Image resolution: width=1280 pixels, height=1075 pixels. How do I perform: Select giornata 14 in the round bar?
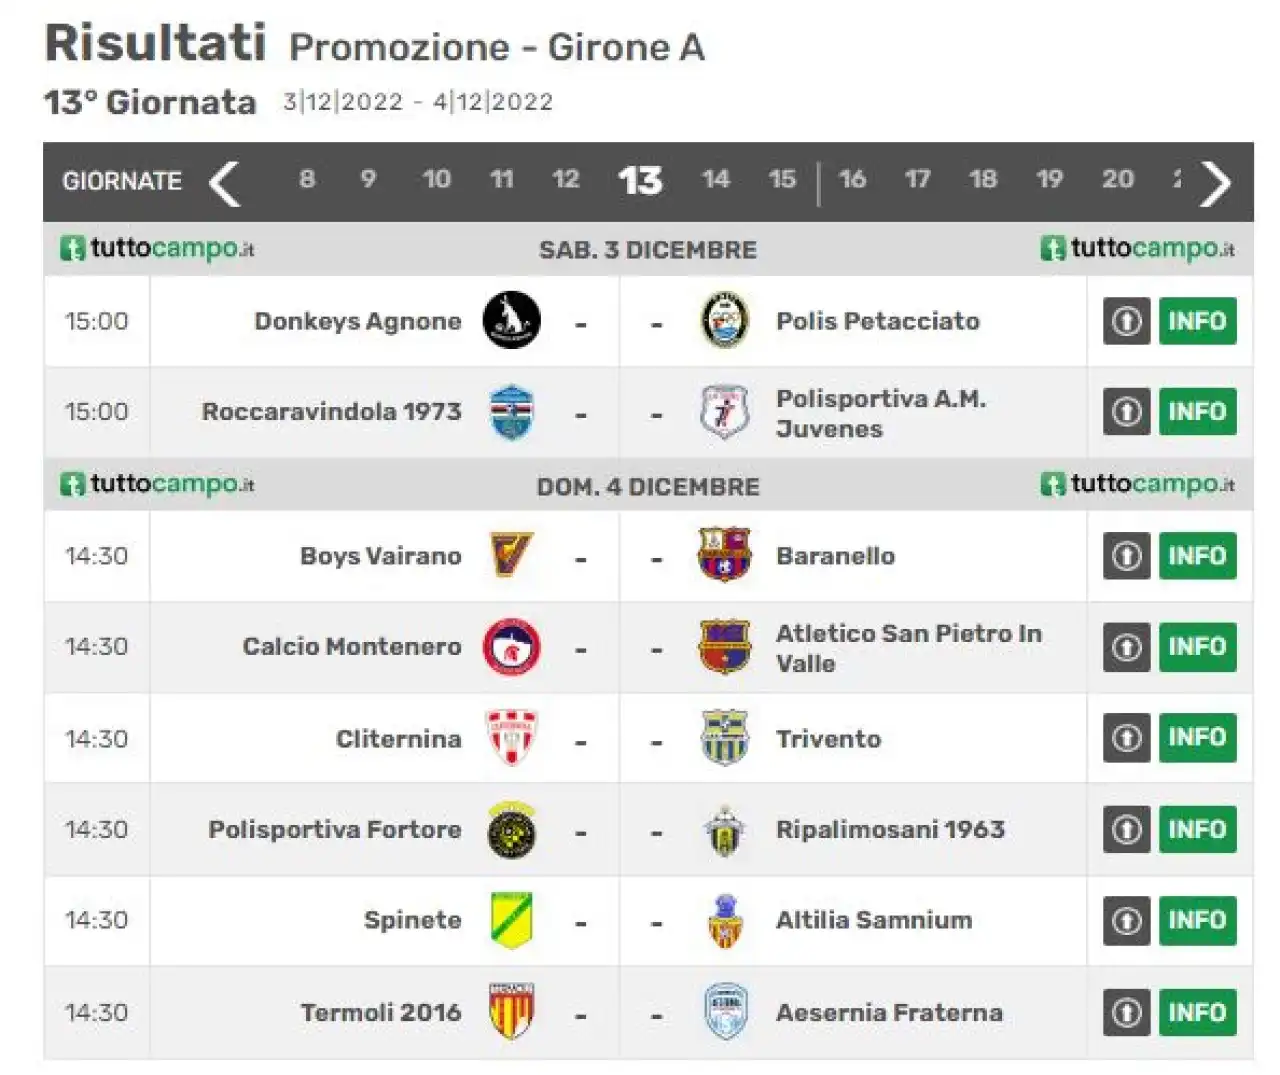tap(715, 179)
